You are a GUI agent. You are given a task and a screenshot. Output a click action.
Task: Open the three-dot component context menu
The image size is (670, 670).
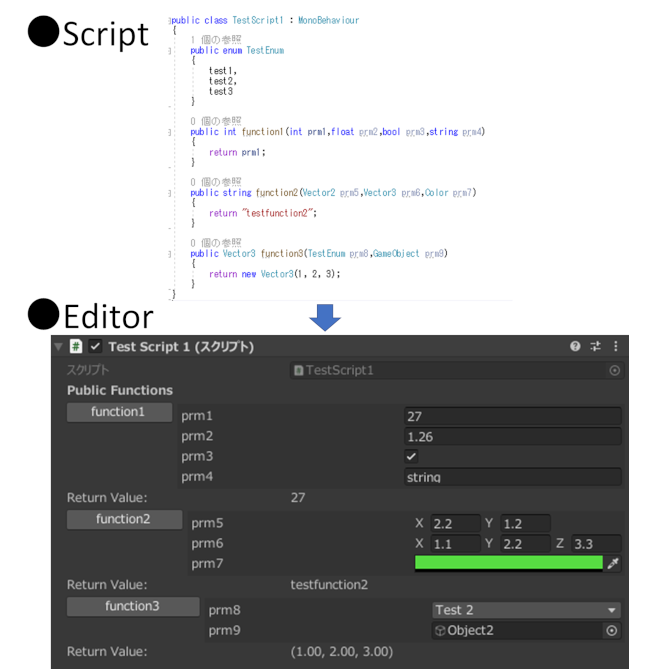click(x=615, y=346)
